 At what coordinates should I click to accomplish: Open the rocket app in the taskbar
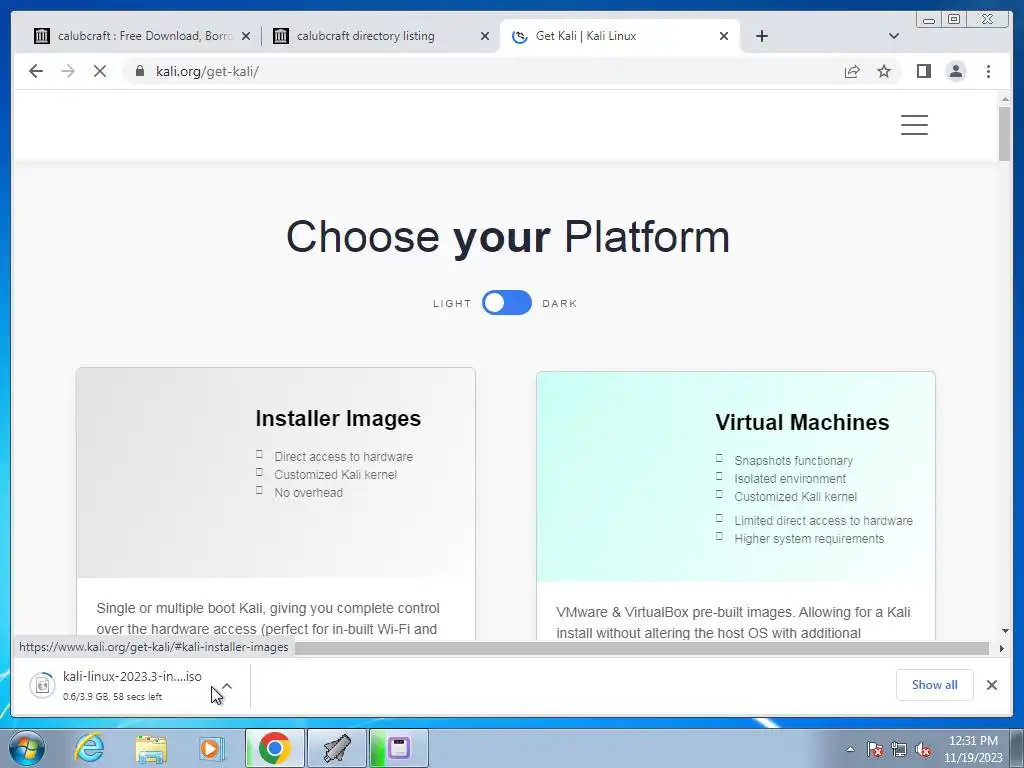coord(337,748)
